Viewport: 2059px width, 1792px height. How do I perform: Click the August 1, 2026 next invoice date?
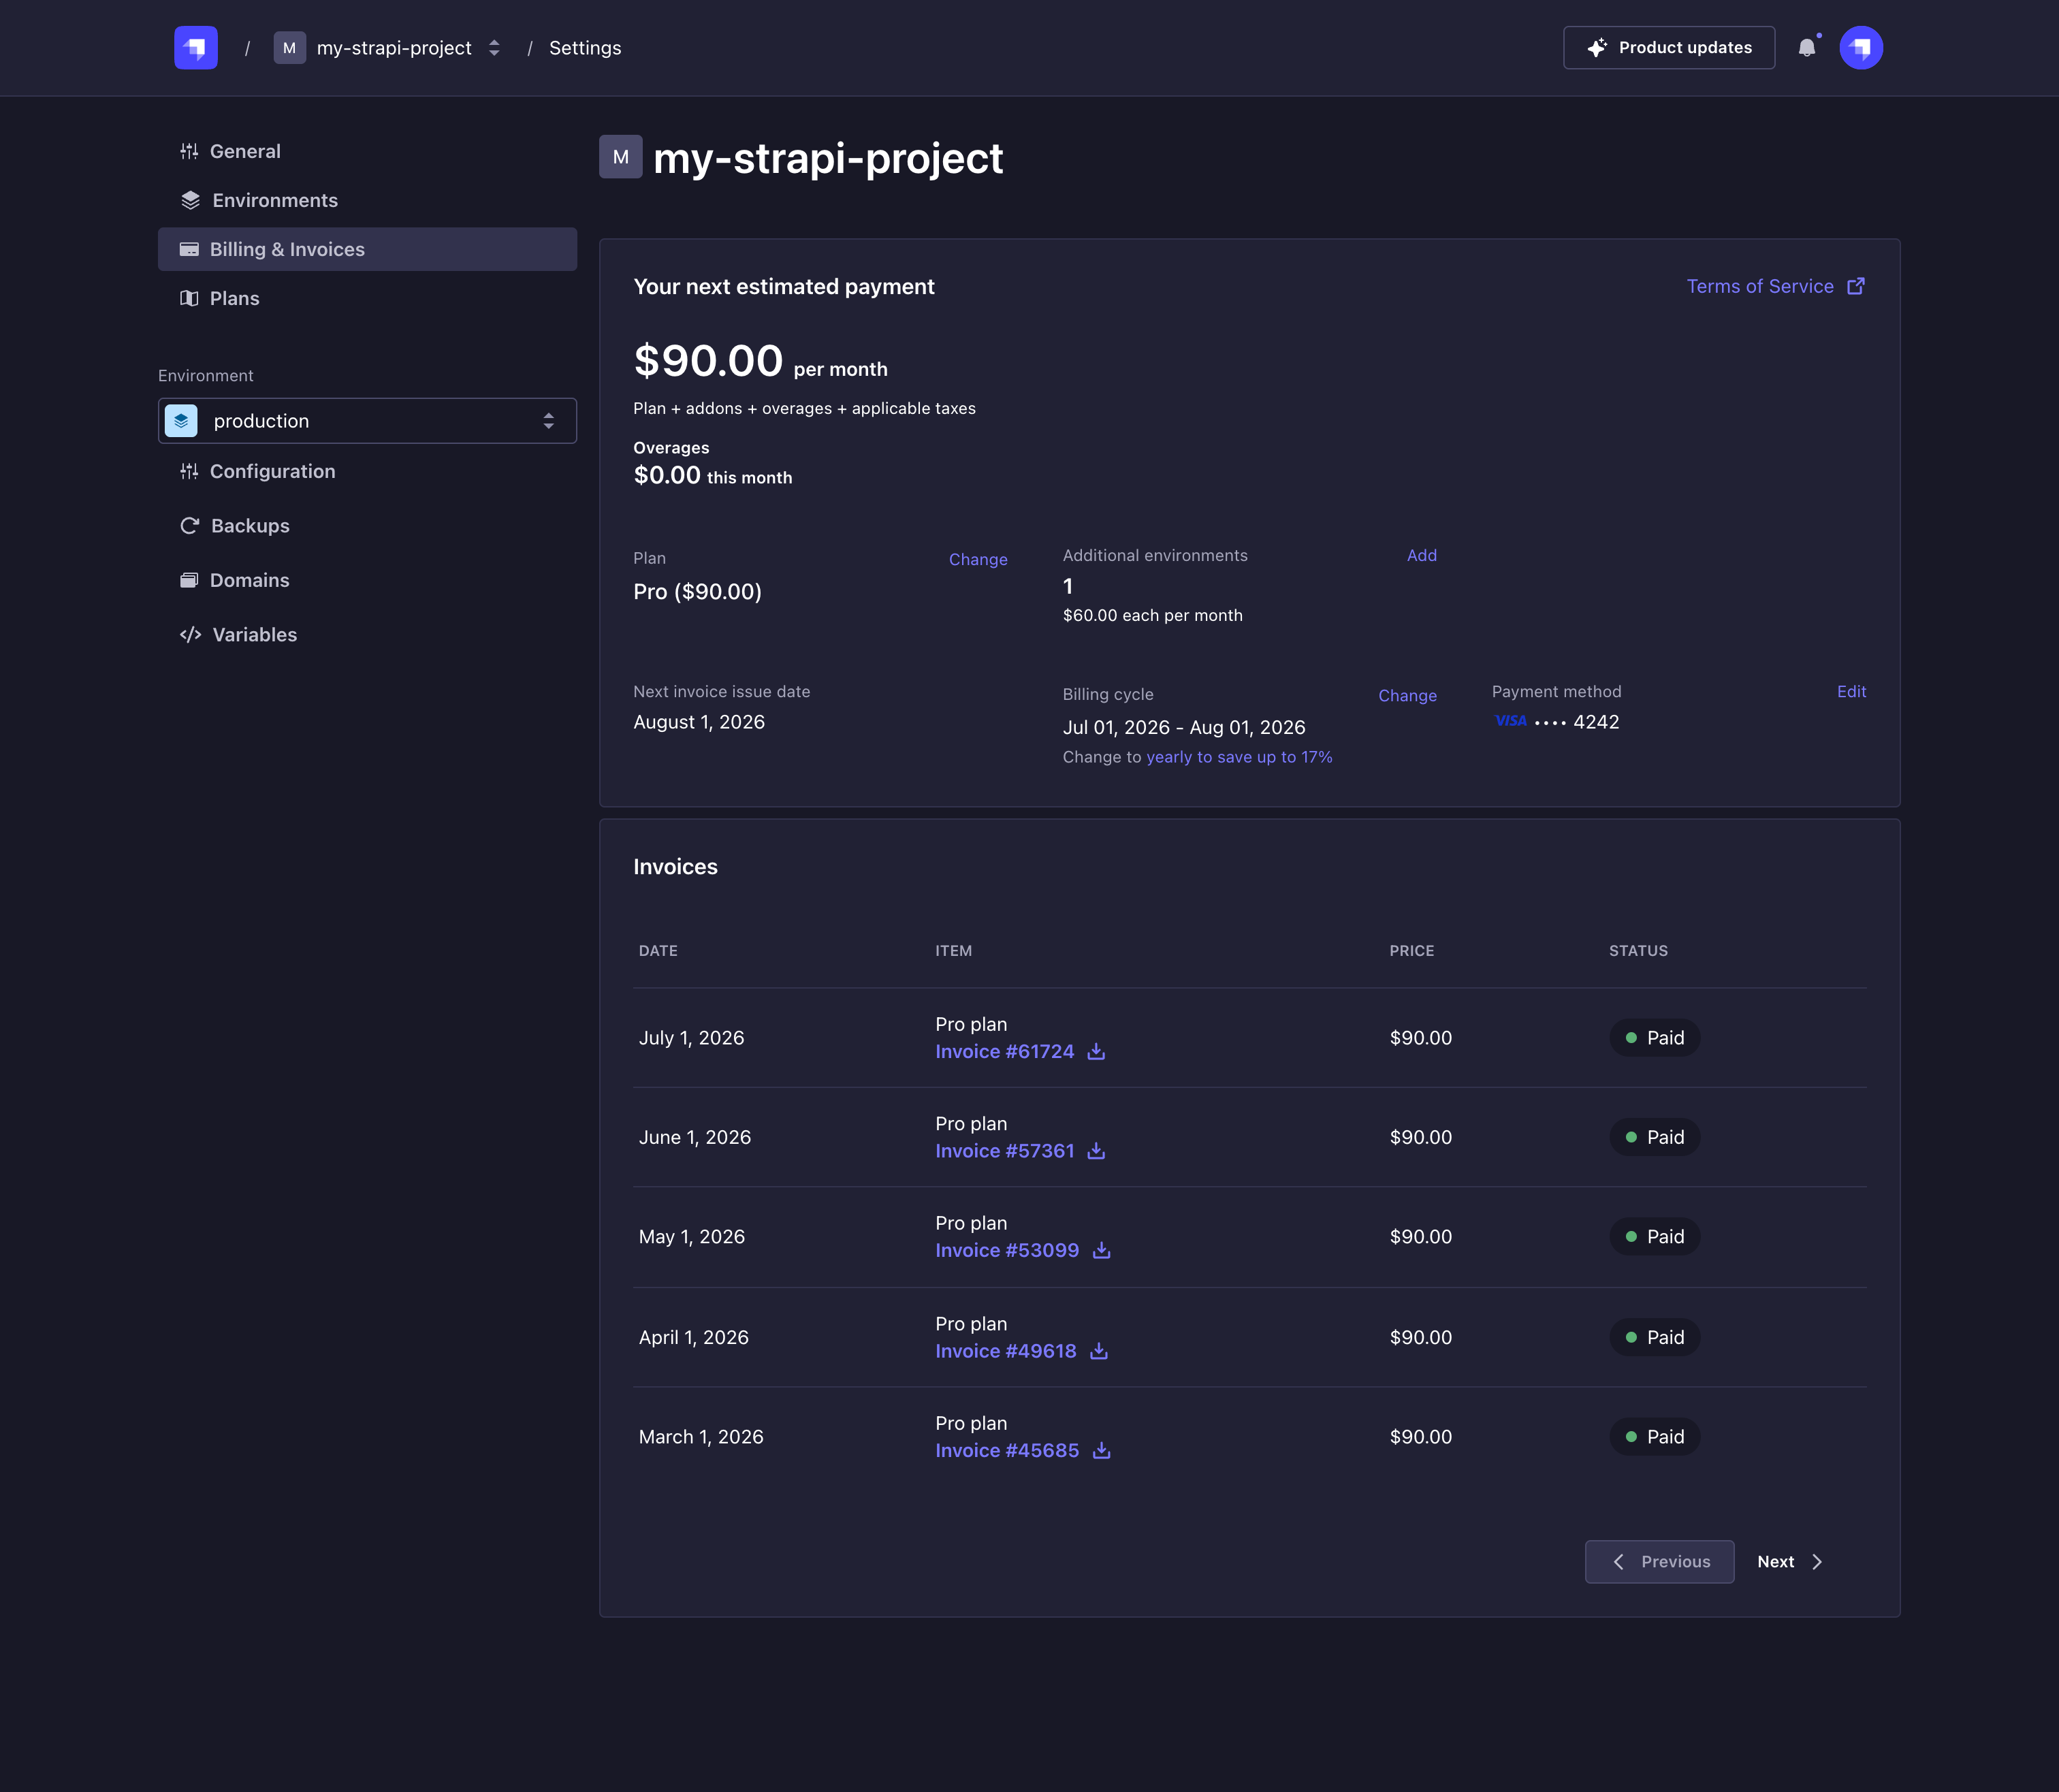coord(699,722)
